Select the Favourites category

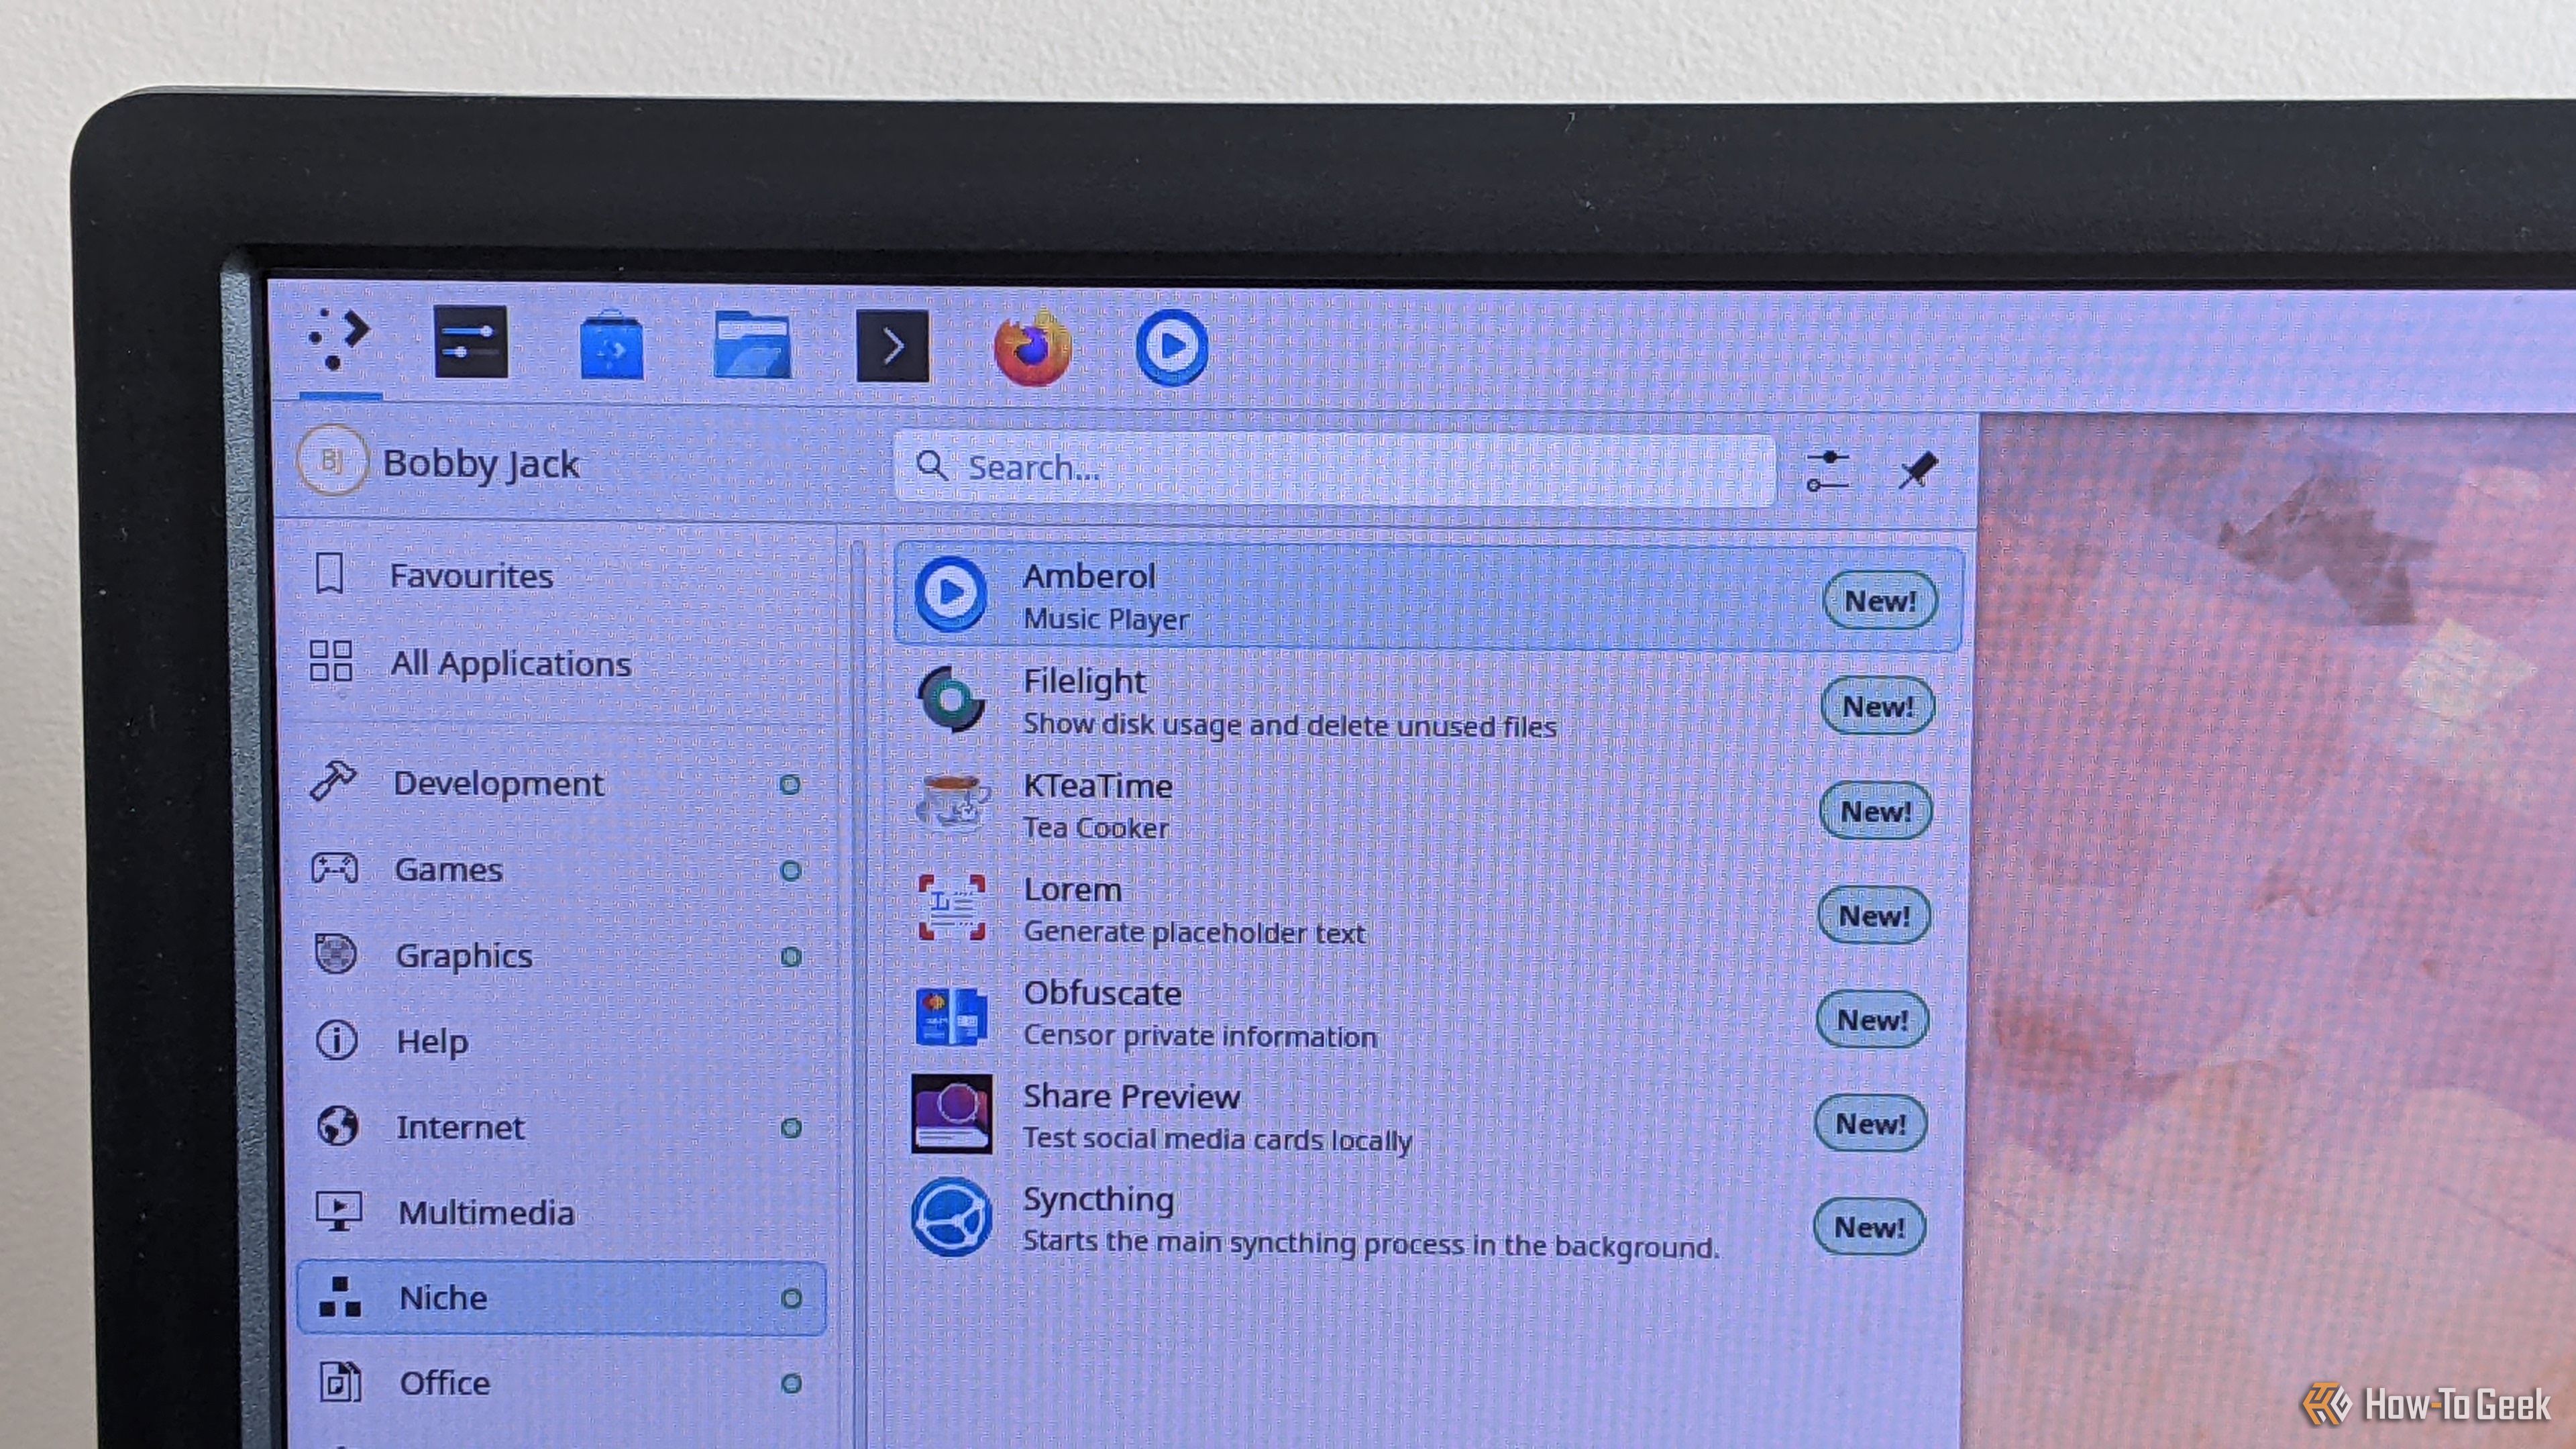coord(560,575)
